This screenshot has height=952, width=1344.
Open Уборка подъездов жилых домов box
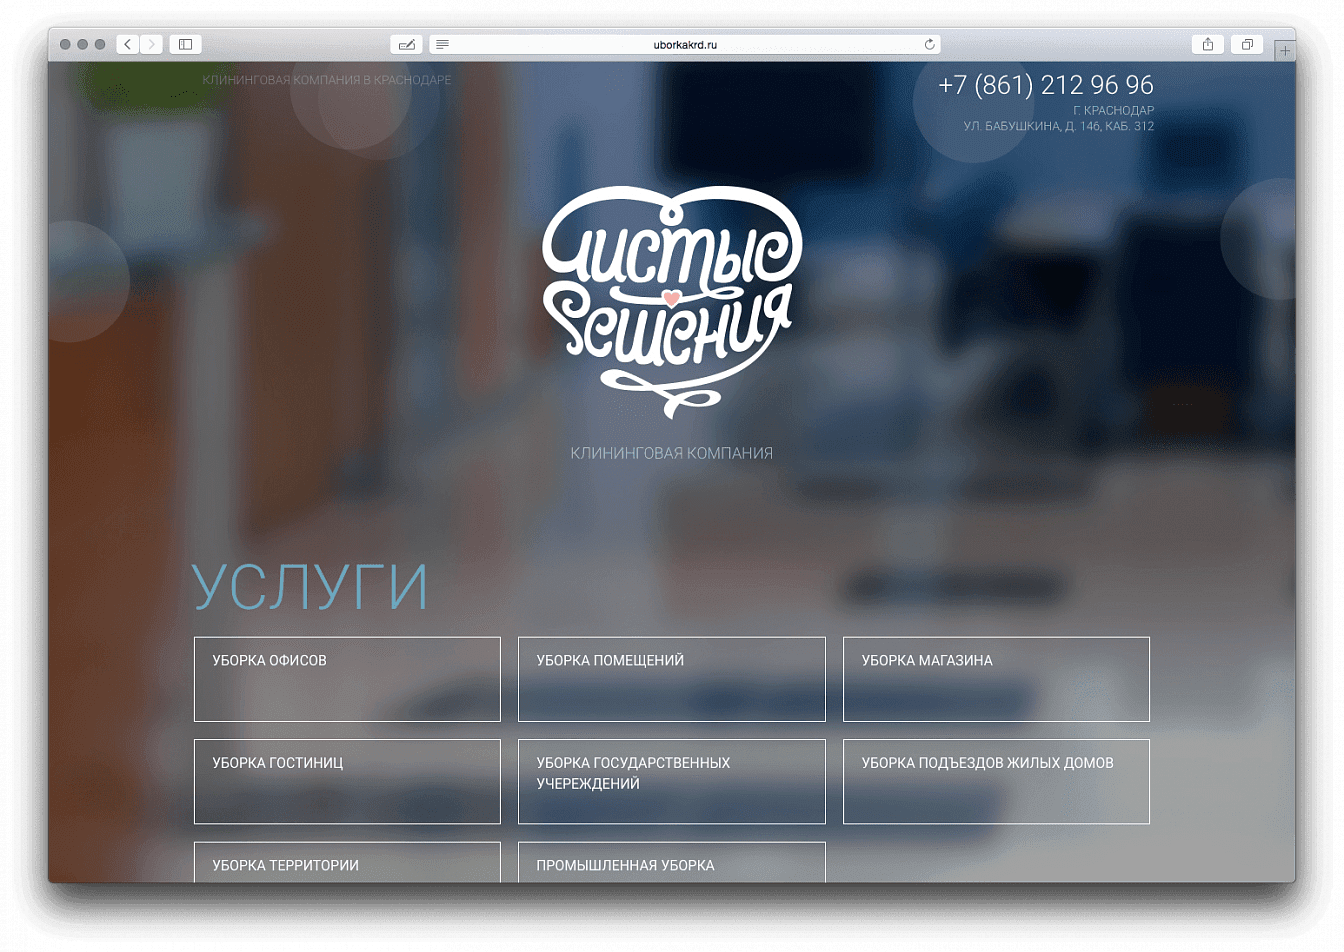point(996,782)
